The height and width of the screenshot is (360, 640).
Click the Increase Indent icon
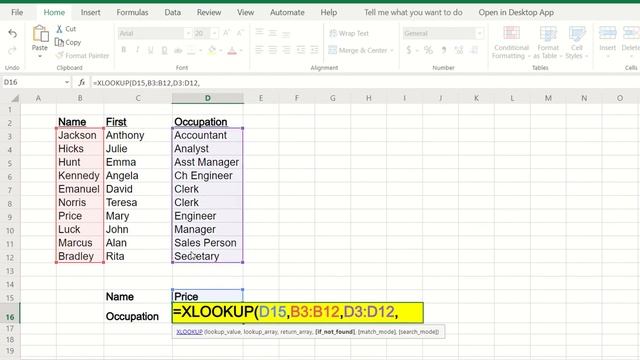pyautogui.click(x=314, y=50)
